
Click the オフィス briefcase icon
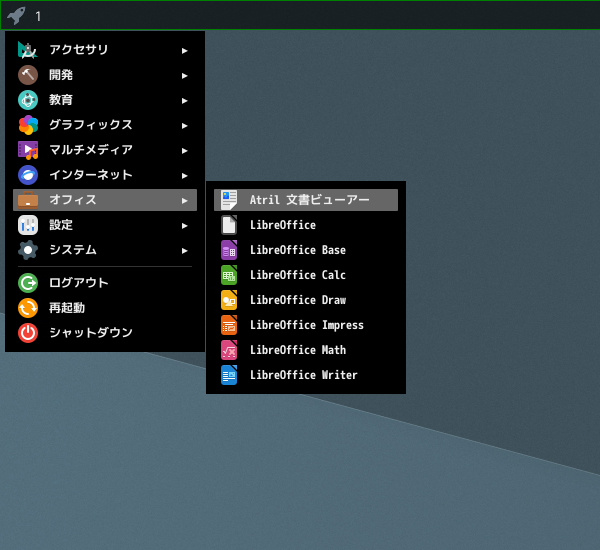(28, 200)
